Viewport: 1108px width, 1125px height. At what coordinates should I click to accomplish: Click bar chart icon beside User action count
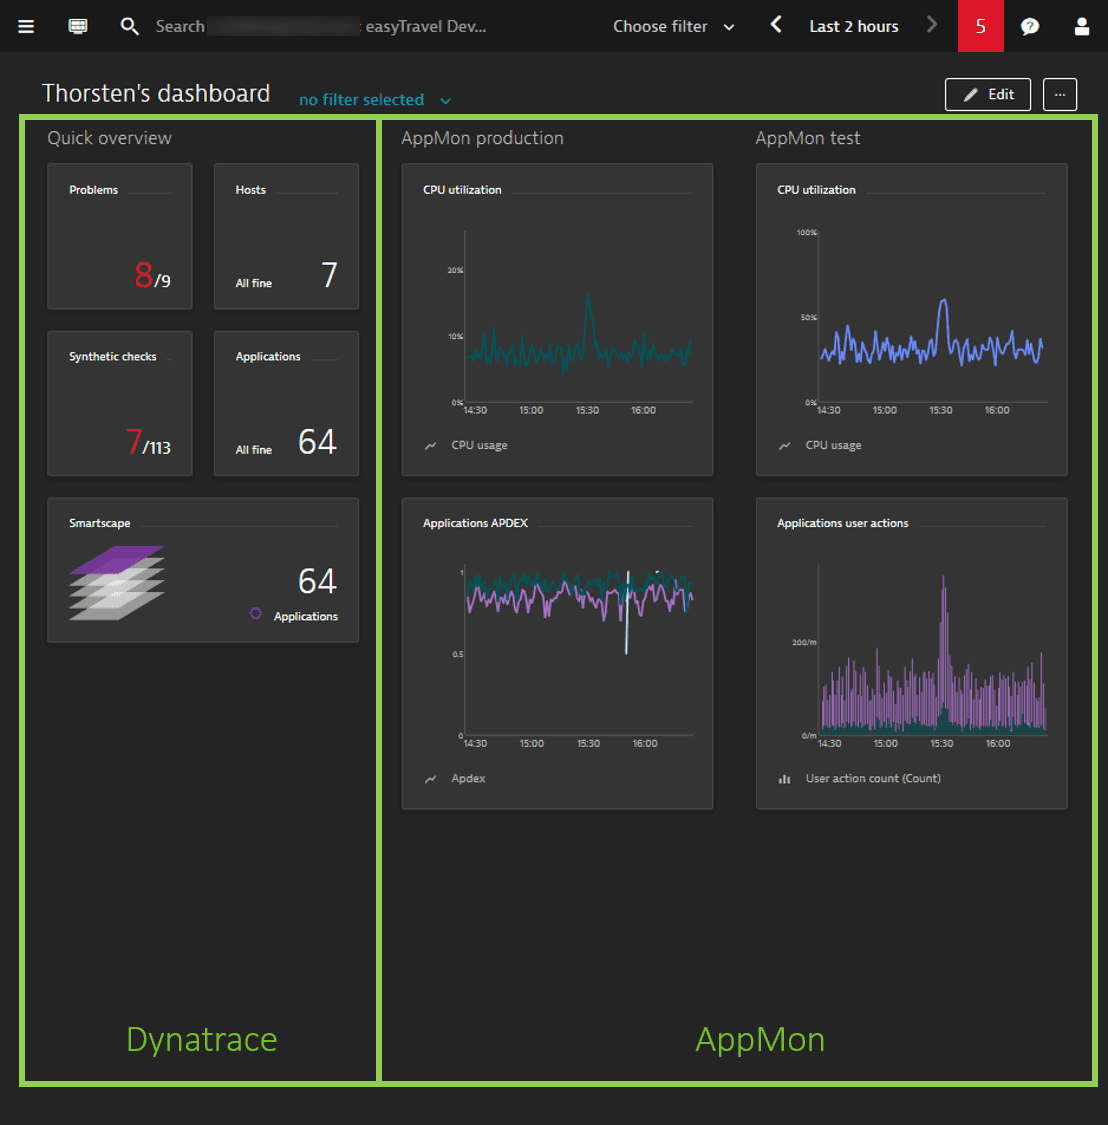(x=784, y=779)
